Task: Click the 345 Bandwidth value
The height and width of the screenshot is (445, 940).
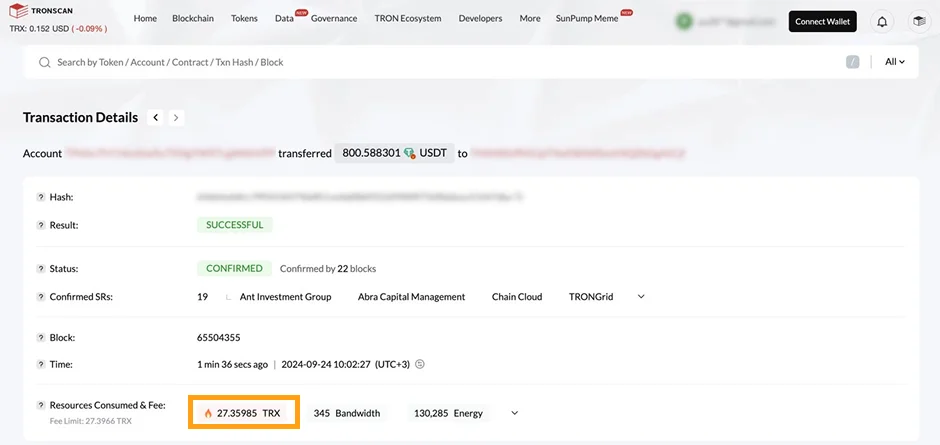Action: (347, 413)
